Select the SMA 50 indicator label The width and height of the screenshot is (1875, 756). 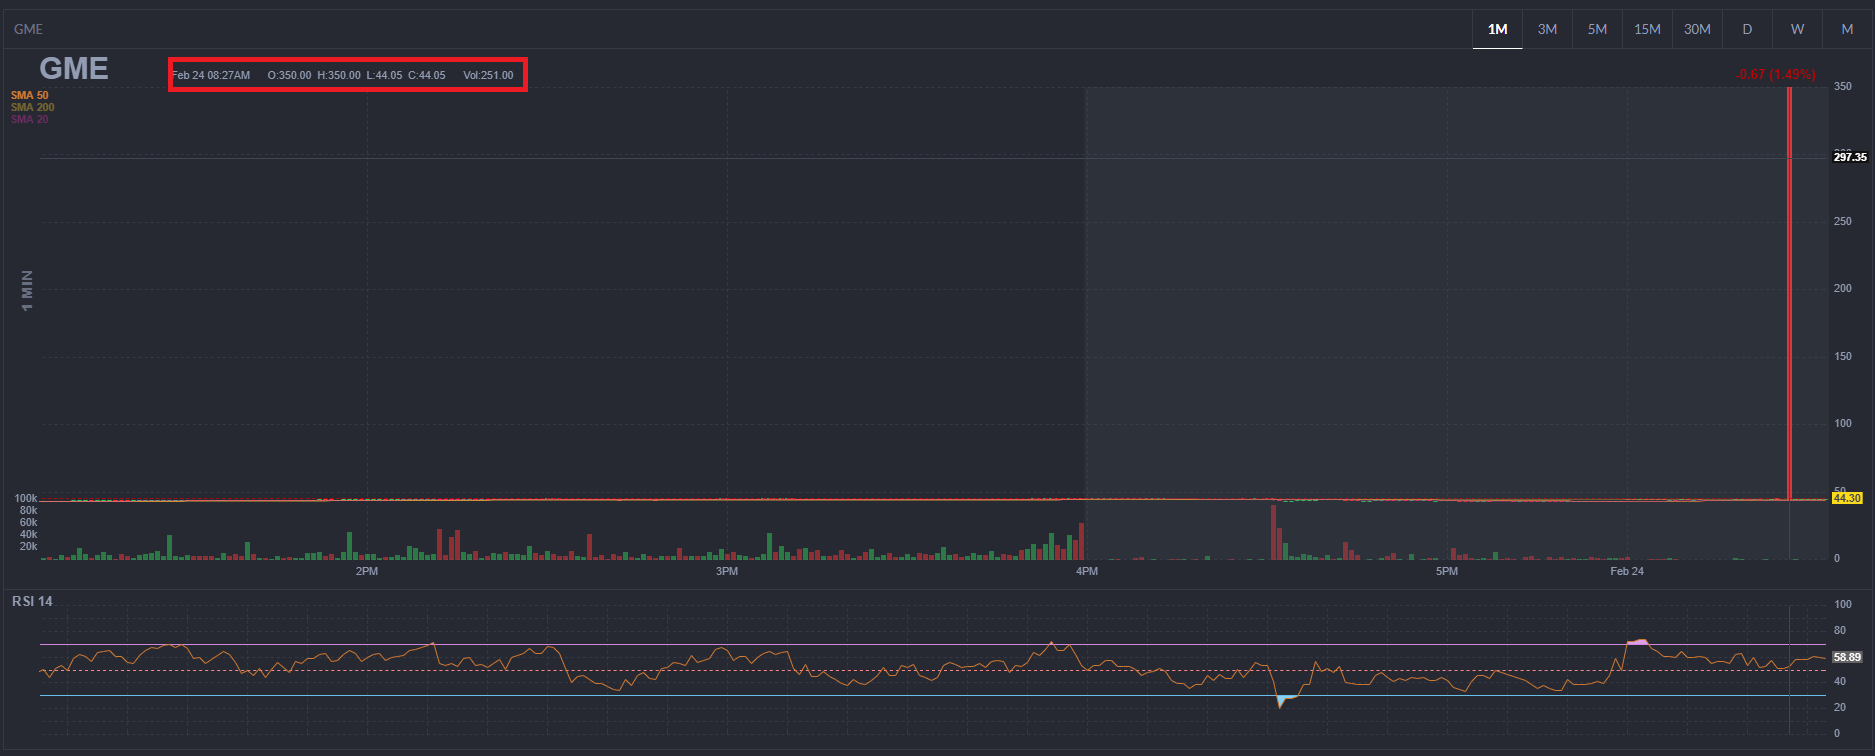pos(30,95)
